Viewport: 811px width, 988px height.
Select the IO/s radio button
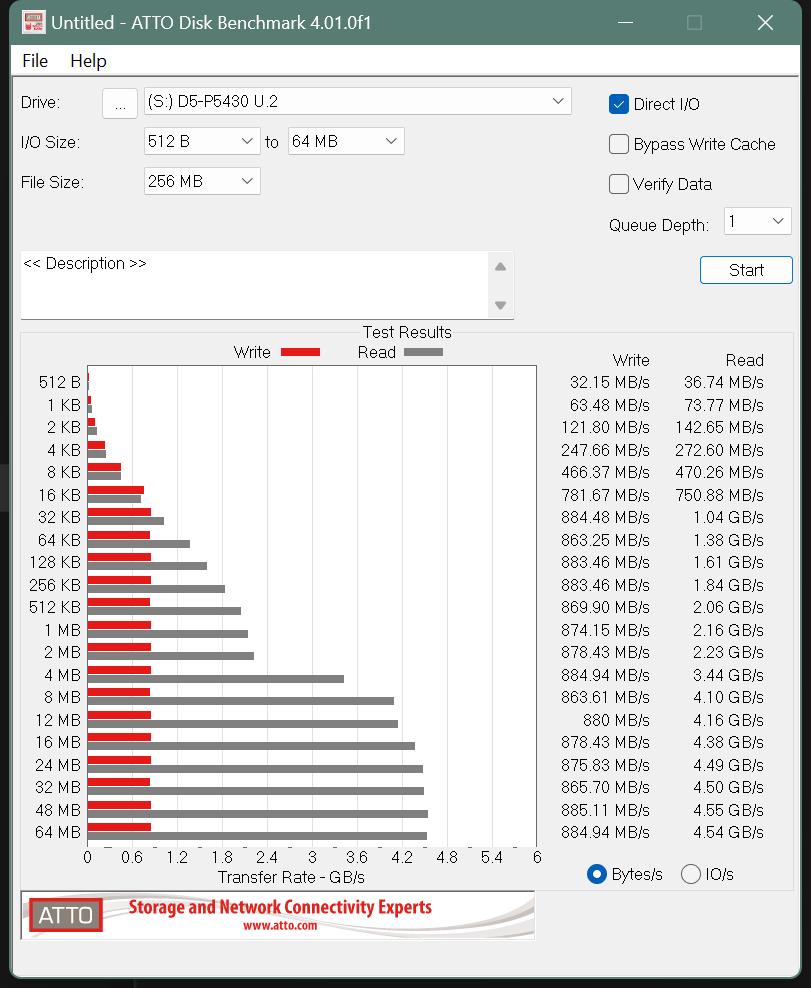coord(691,874)
